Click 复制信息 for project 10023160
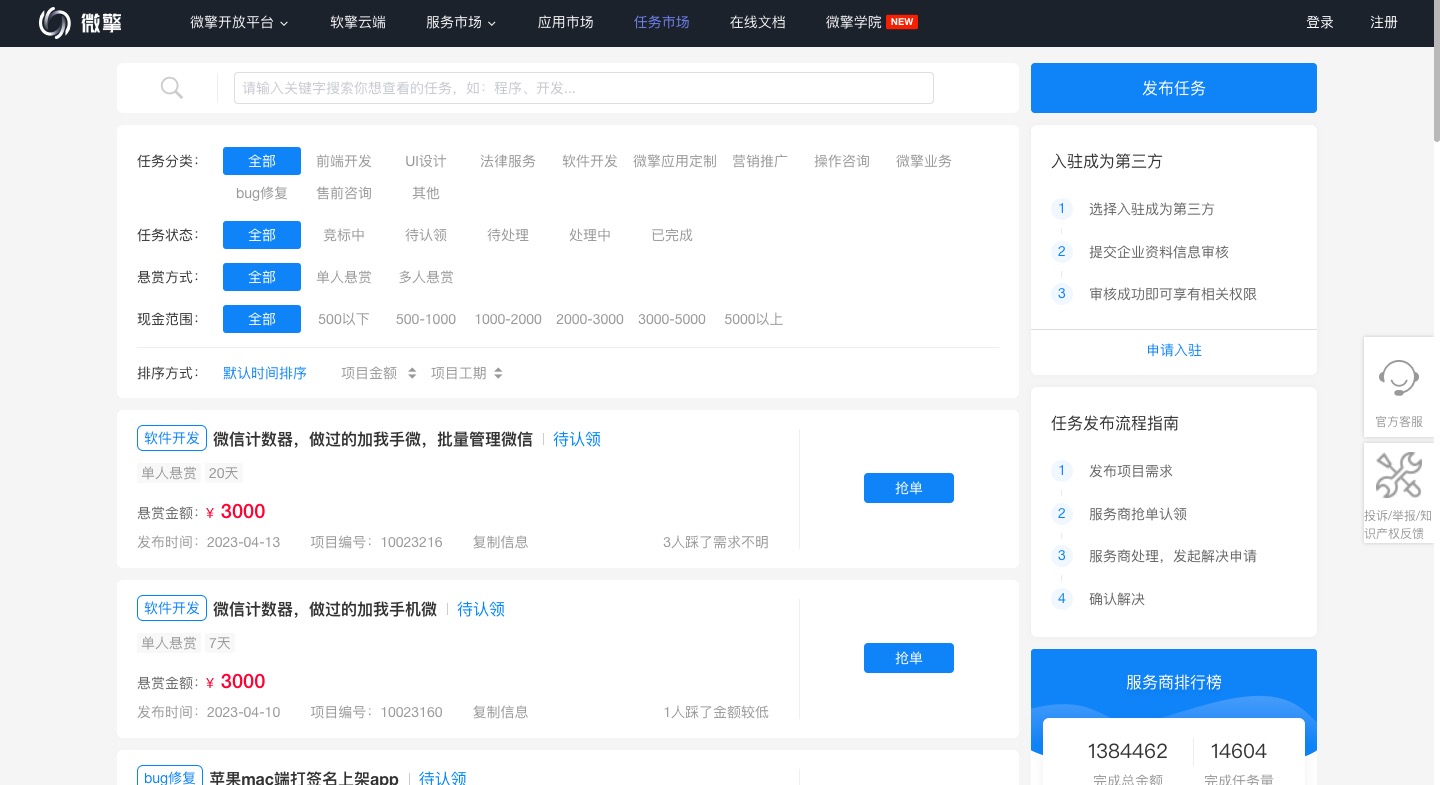This screenshot has height=785, width=1440. 500,712
